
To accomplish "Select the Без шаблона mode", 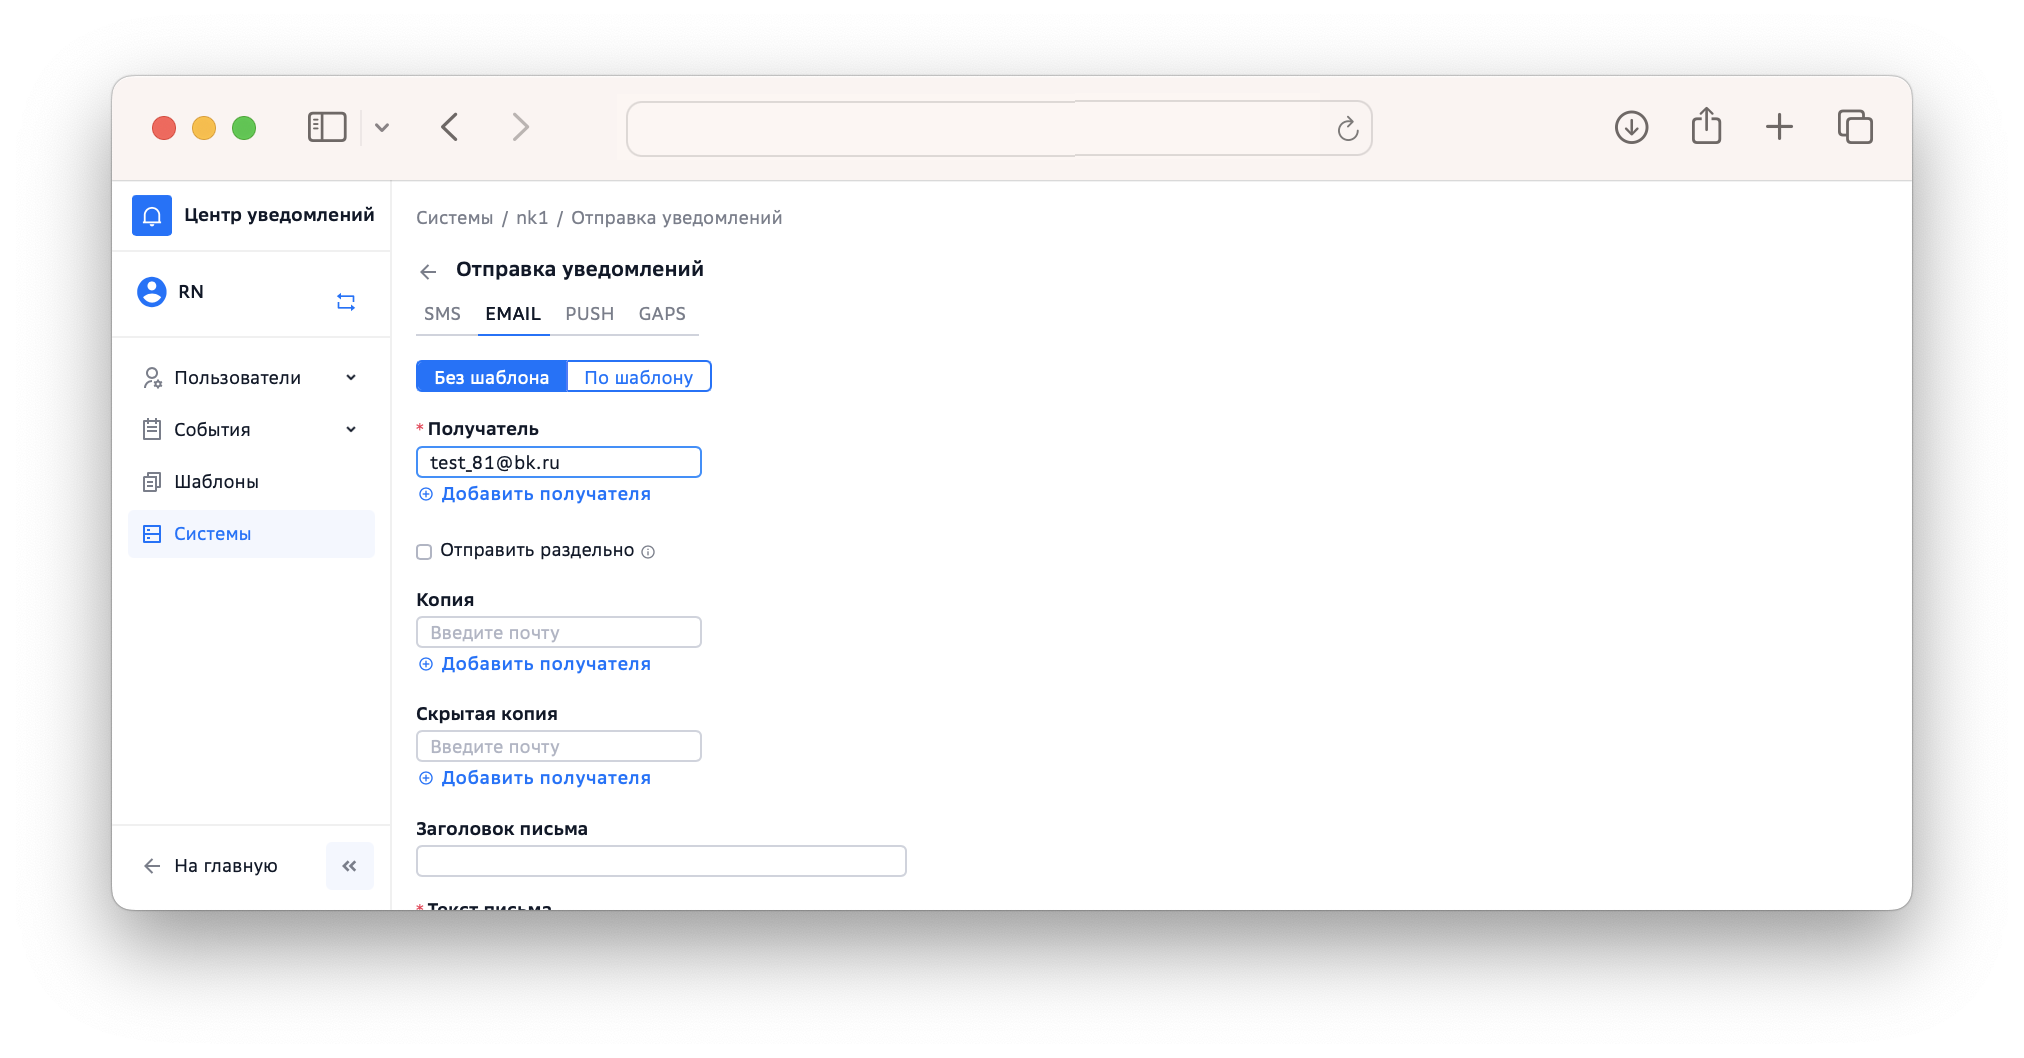I will (491, 377).
